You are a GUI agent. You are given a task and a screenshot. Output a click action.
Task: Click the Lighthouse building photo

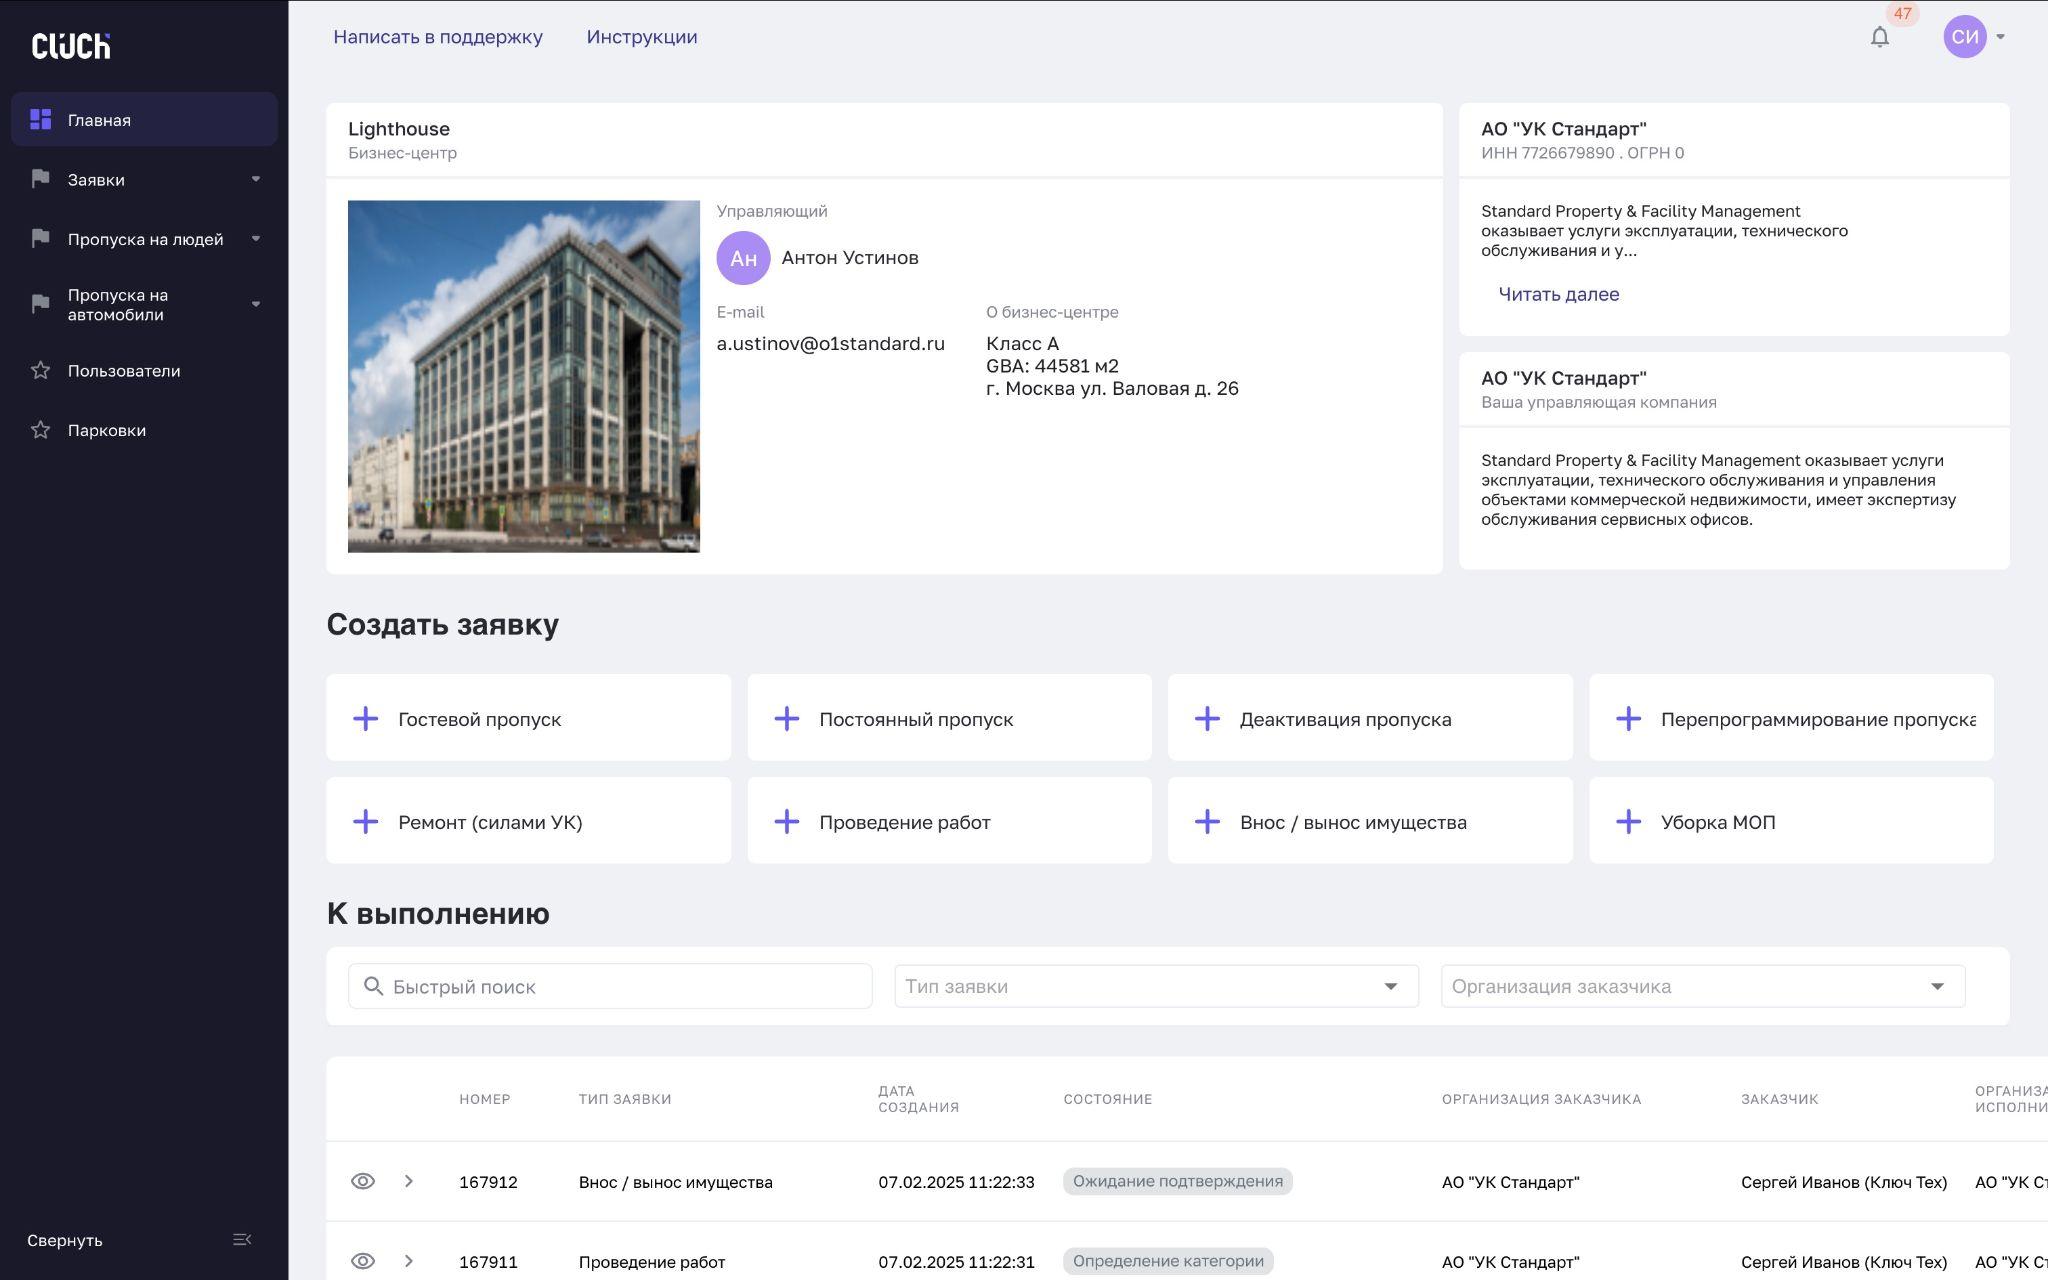(x=524, y=376)
